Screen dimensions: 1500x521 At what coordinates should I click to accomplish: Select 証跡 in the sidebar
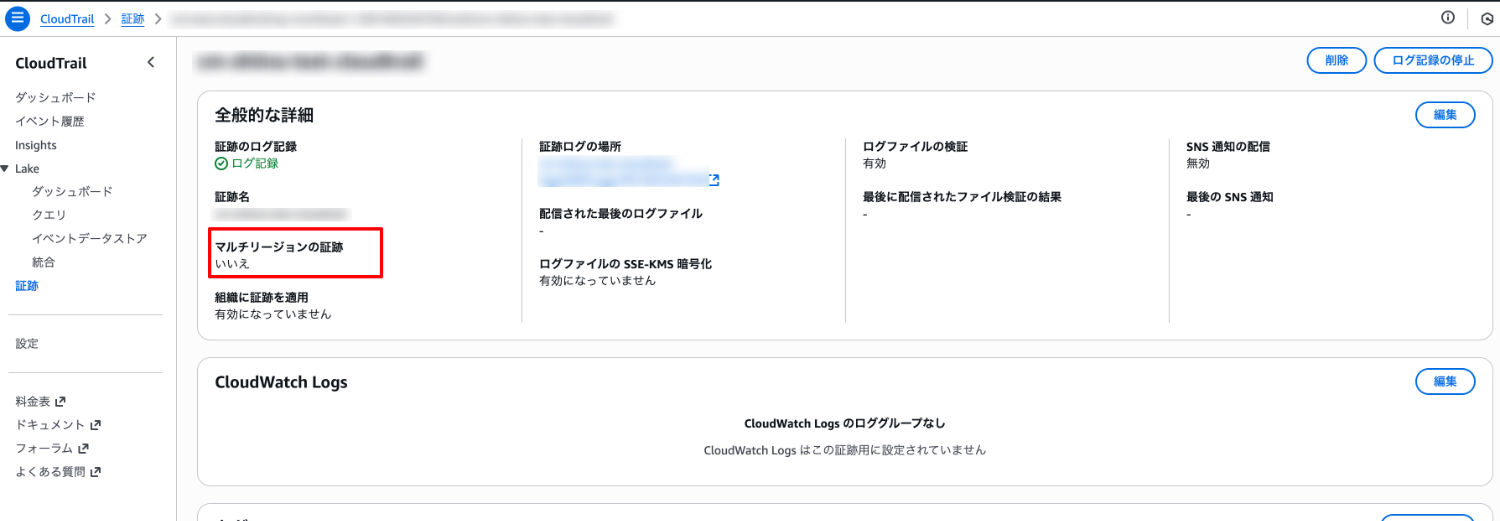27,286
